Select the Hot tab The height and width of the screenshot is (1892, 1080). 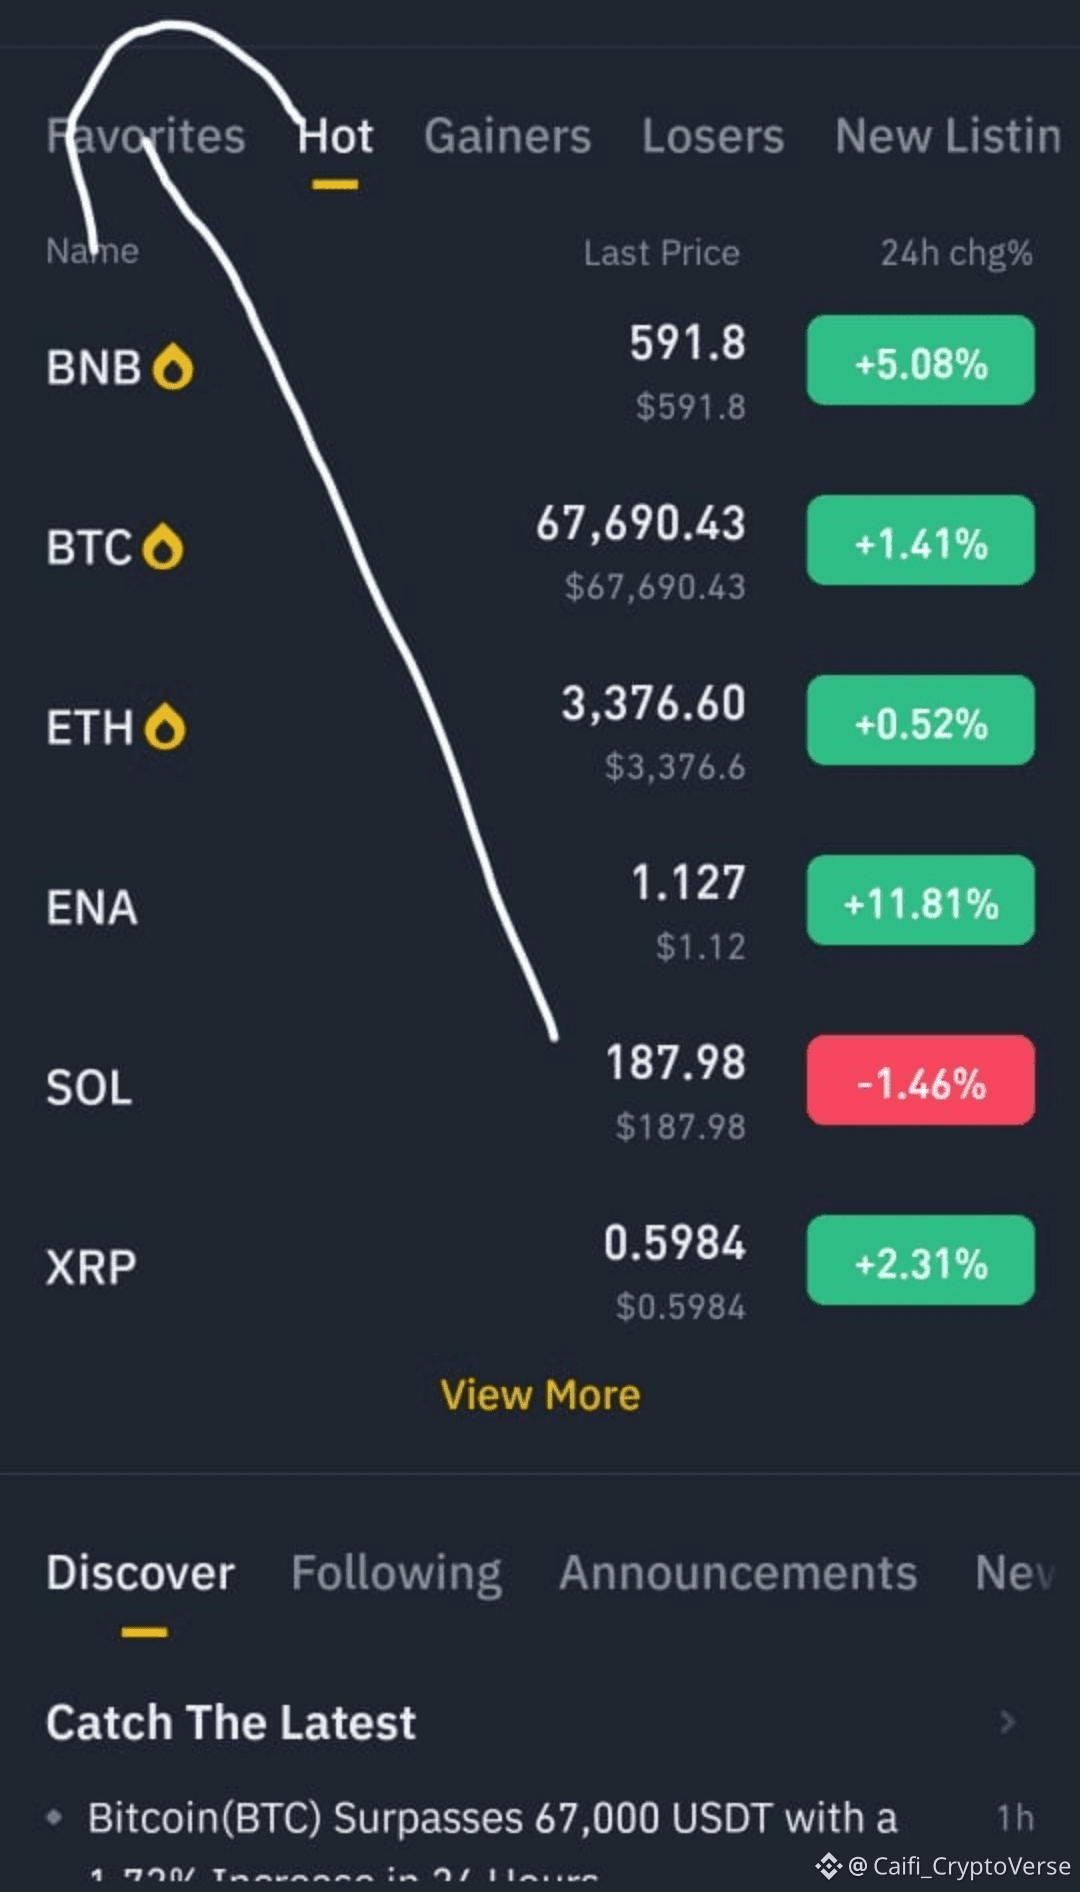point(335,136)
